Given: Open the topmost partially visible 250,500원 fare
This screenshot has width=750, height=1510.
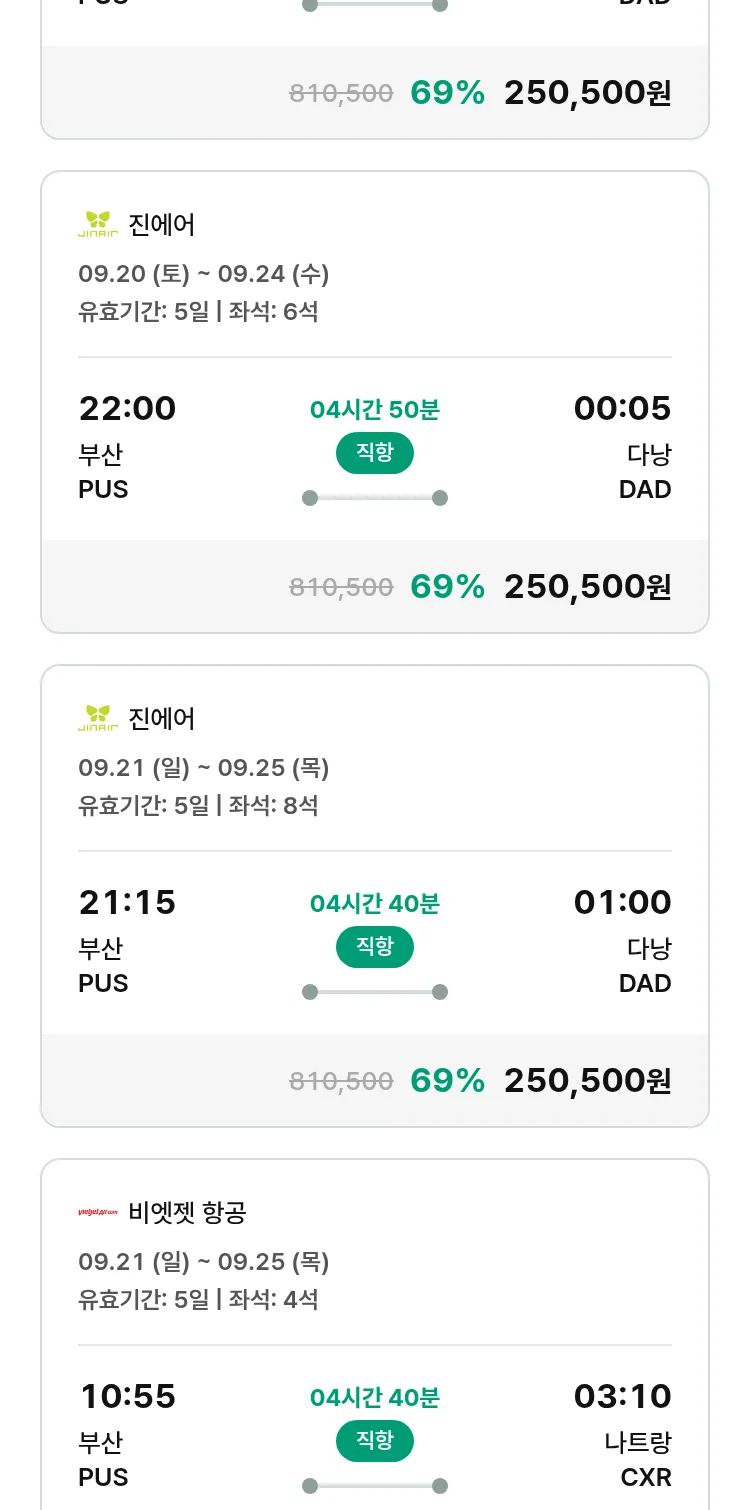Looking at the screenshot, I should [587, 93].
